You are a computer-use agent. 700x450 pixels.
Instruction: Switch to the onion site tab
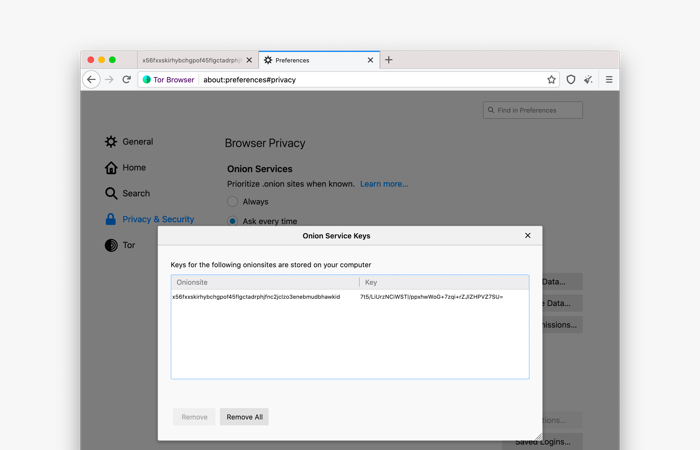point(190,60)
